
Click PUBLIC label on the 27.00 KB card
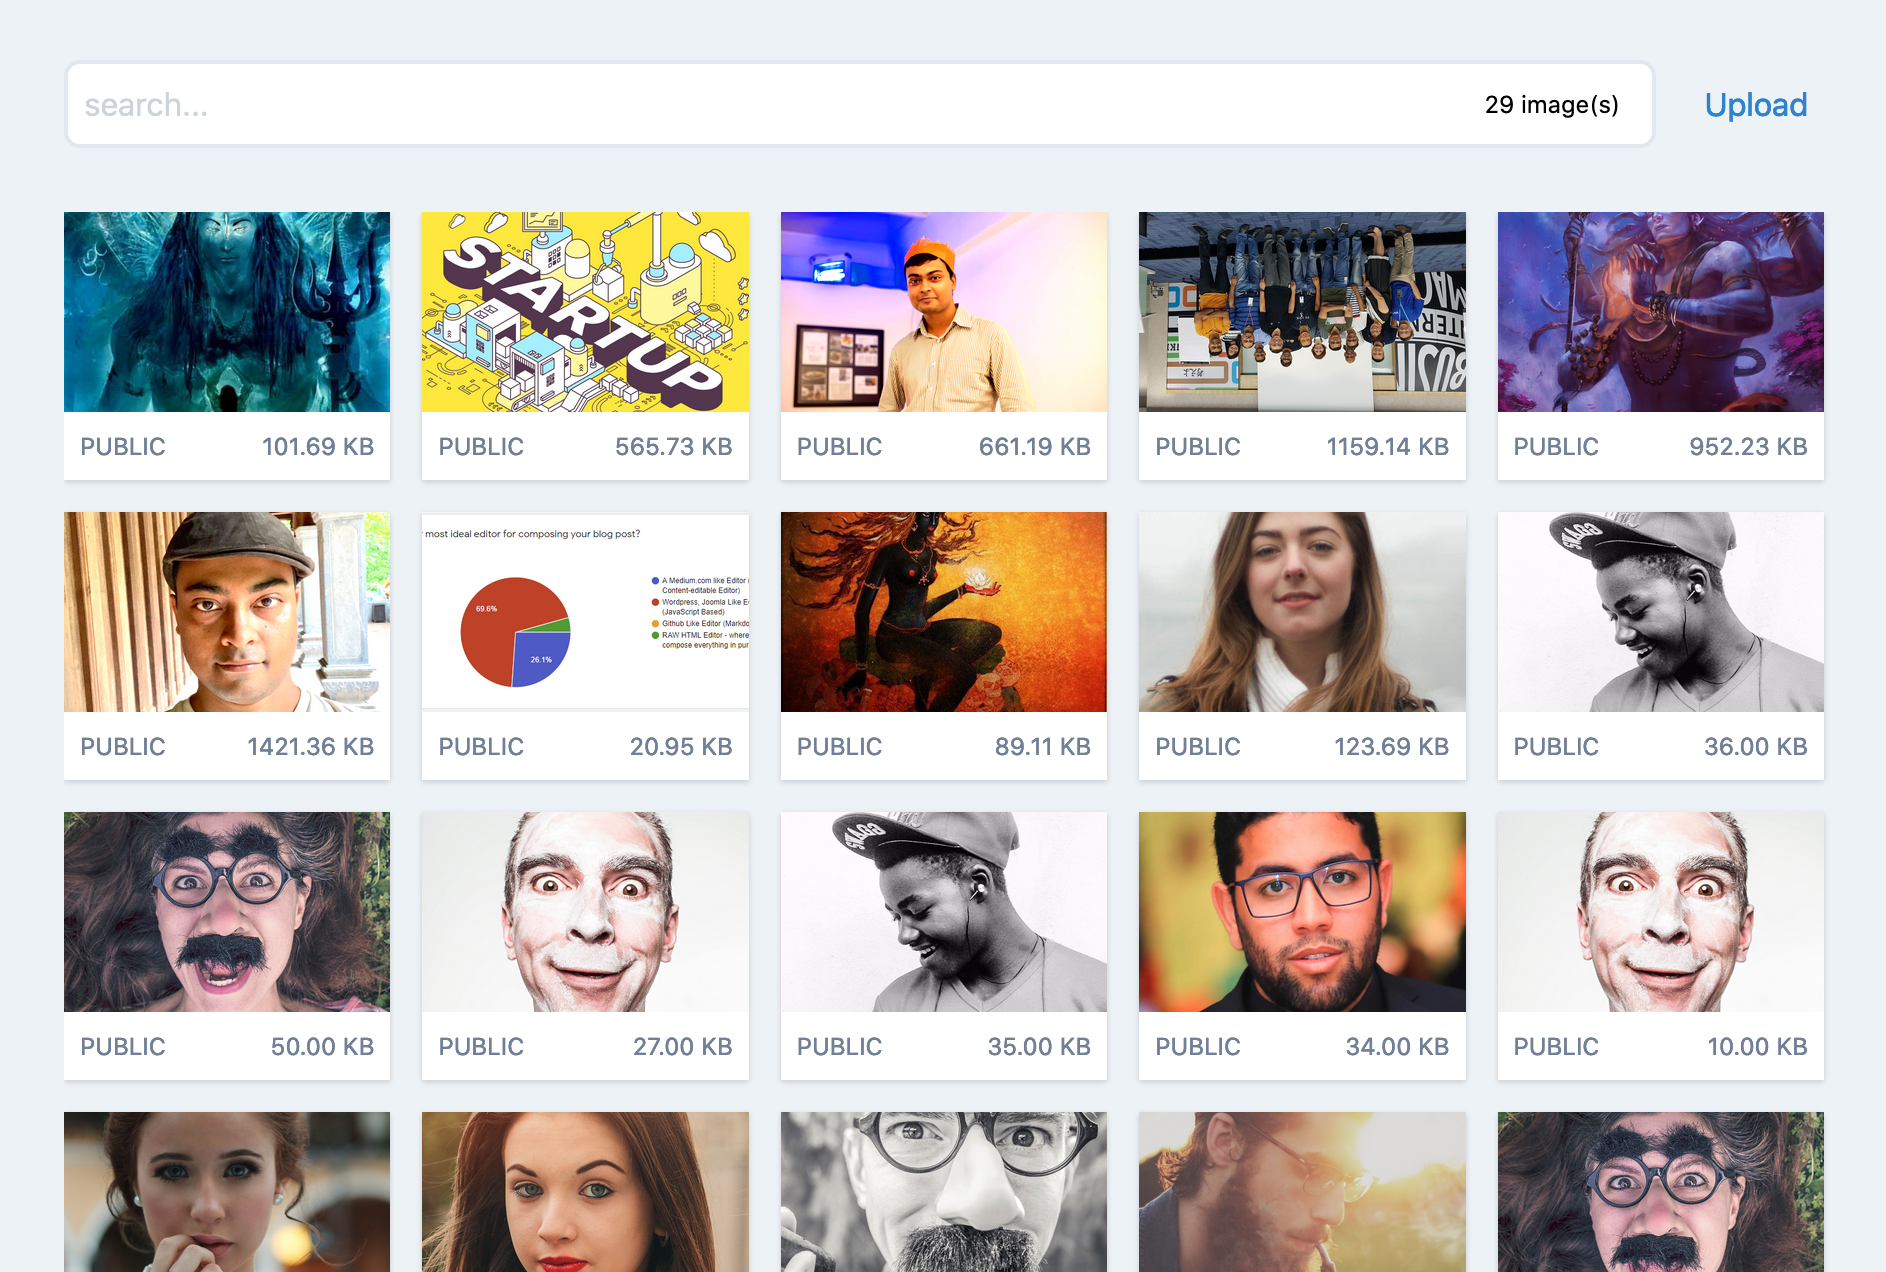(481, 1047)
